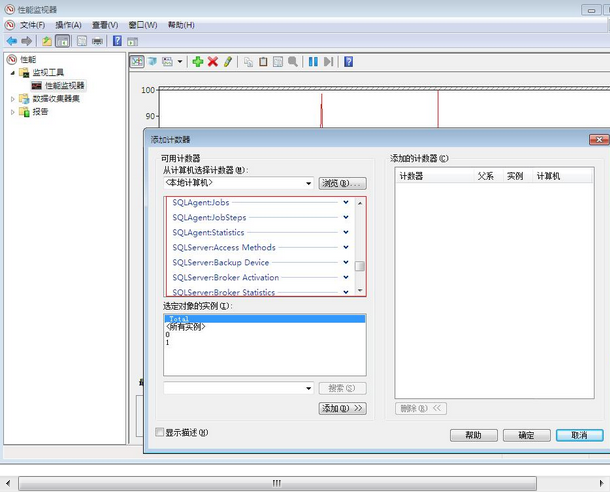
Task: Select instance 0 in the list
Action: (x=265, y=335)
